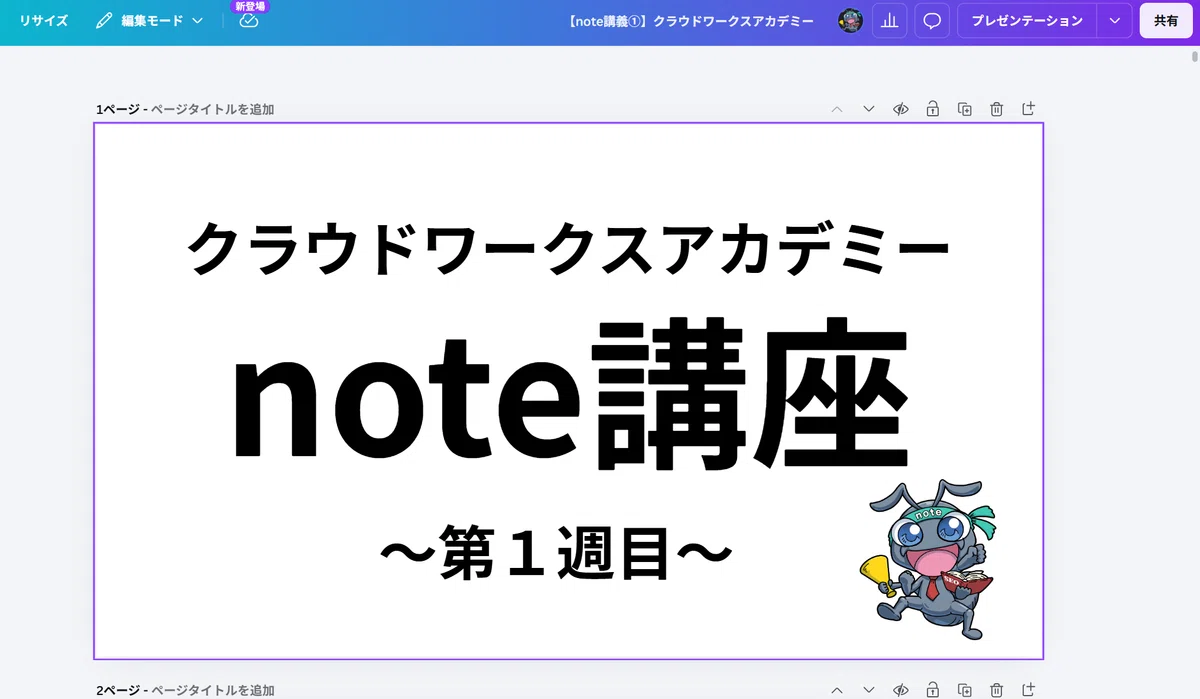1200x699 pixels.
Task: Lock page 1 with padlock icon
Action: pos(932,109)
